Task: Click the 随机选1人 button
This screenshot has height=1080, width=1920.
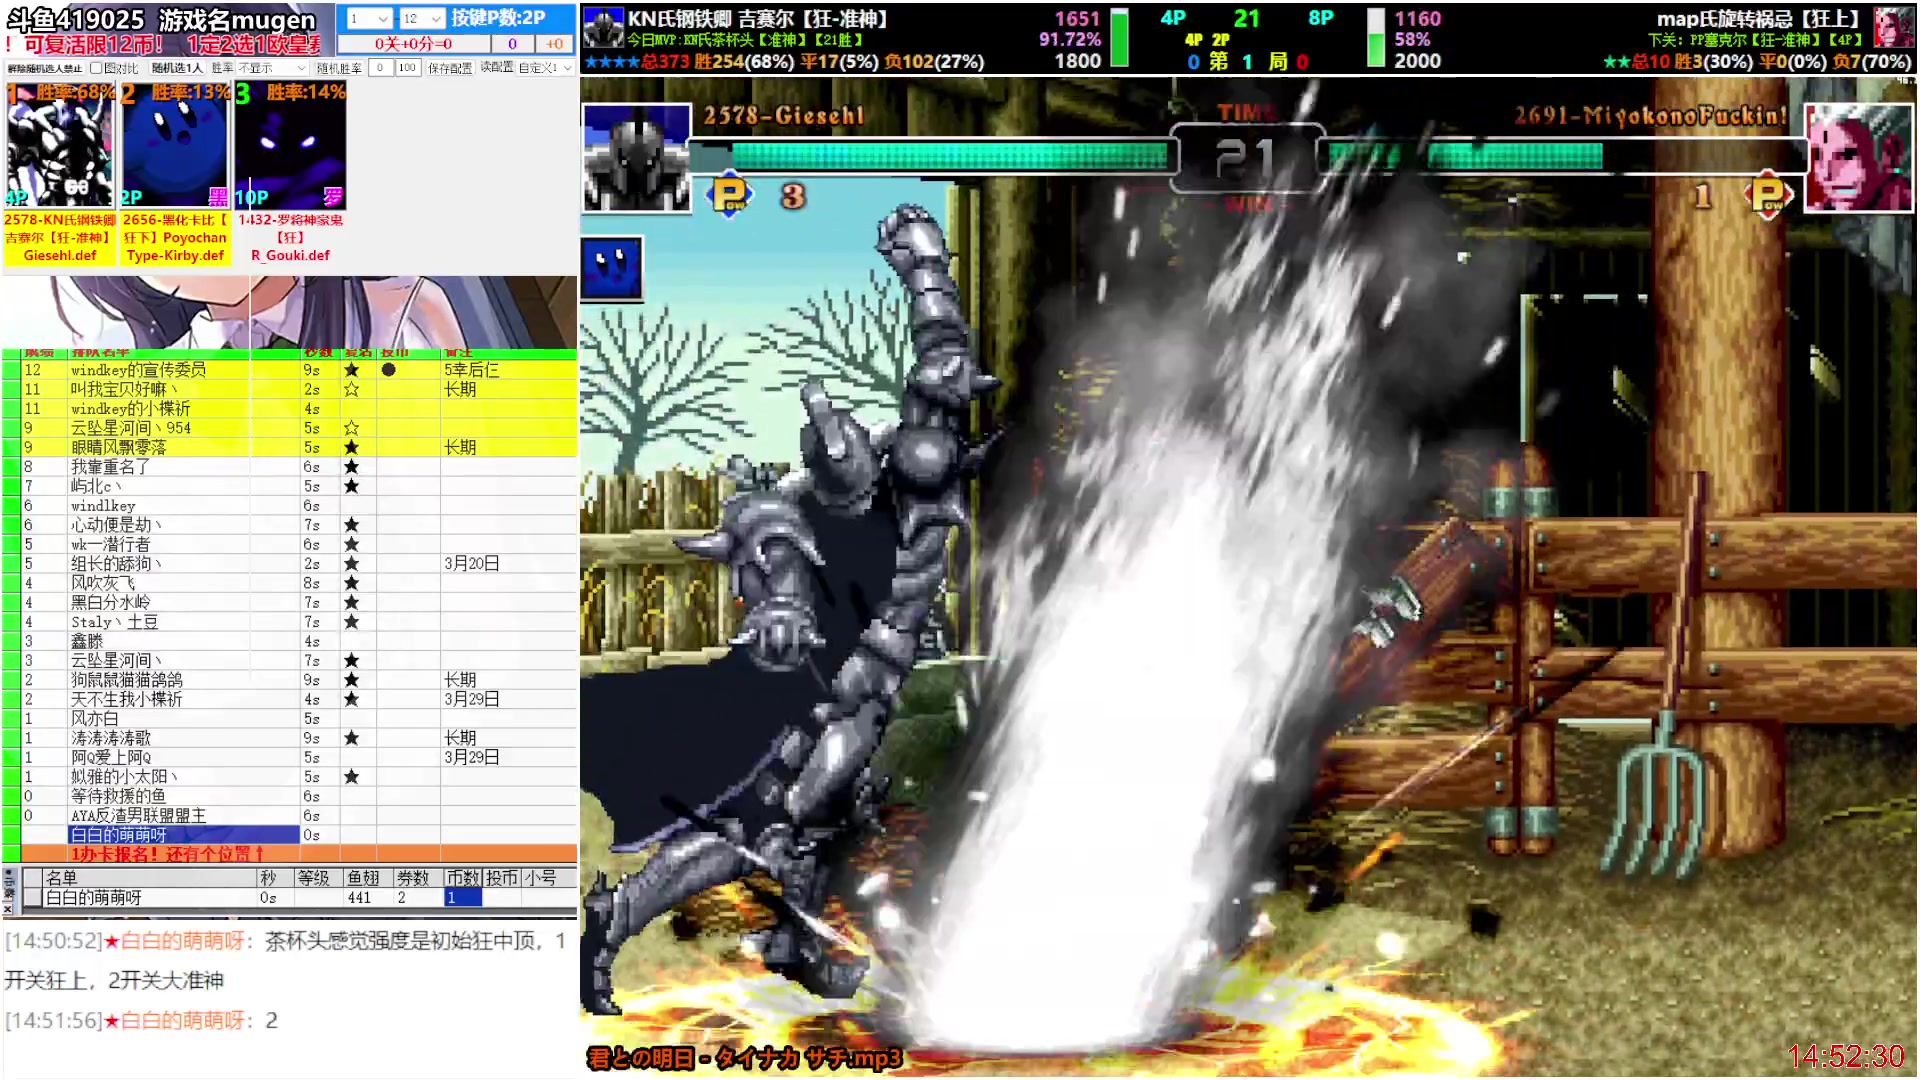Action: (x=177, y=68)
